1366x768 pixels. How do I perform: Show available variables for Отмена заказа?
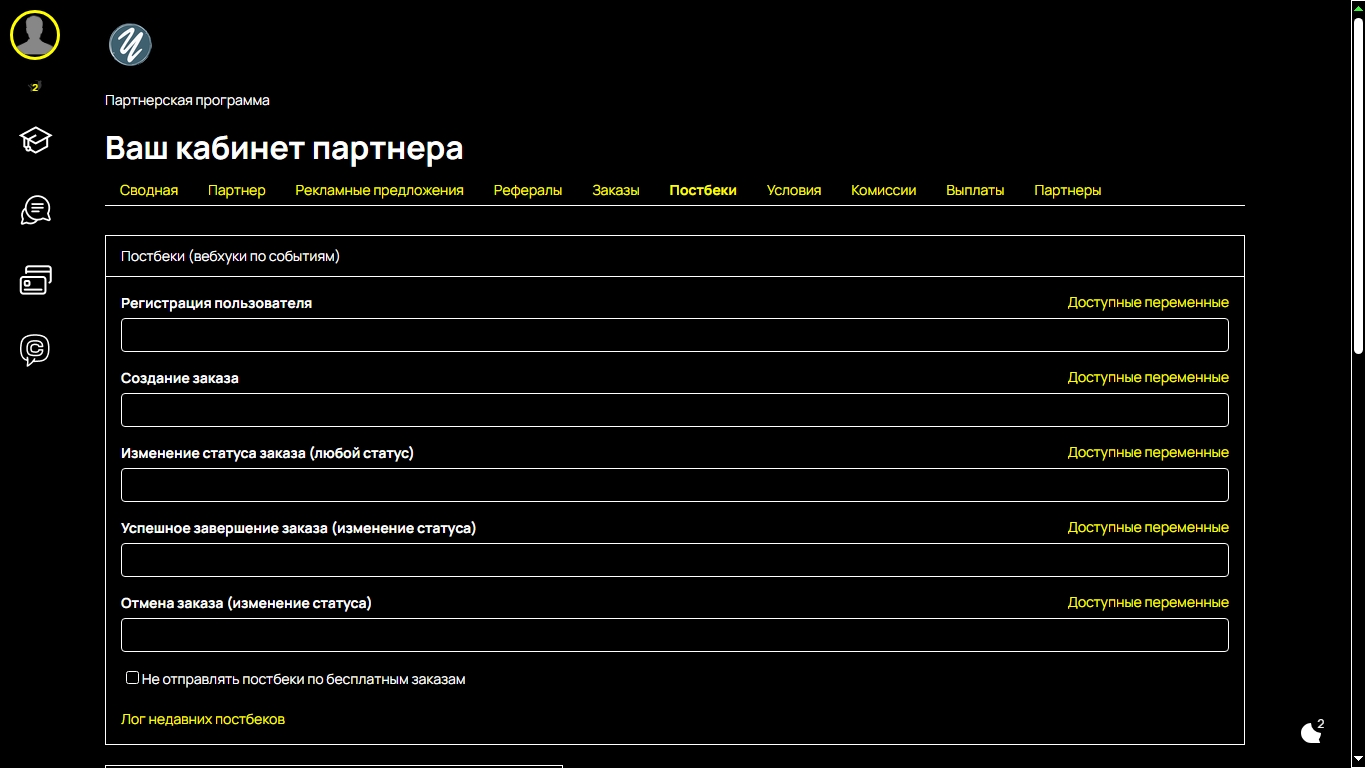(1147, 603)
